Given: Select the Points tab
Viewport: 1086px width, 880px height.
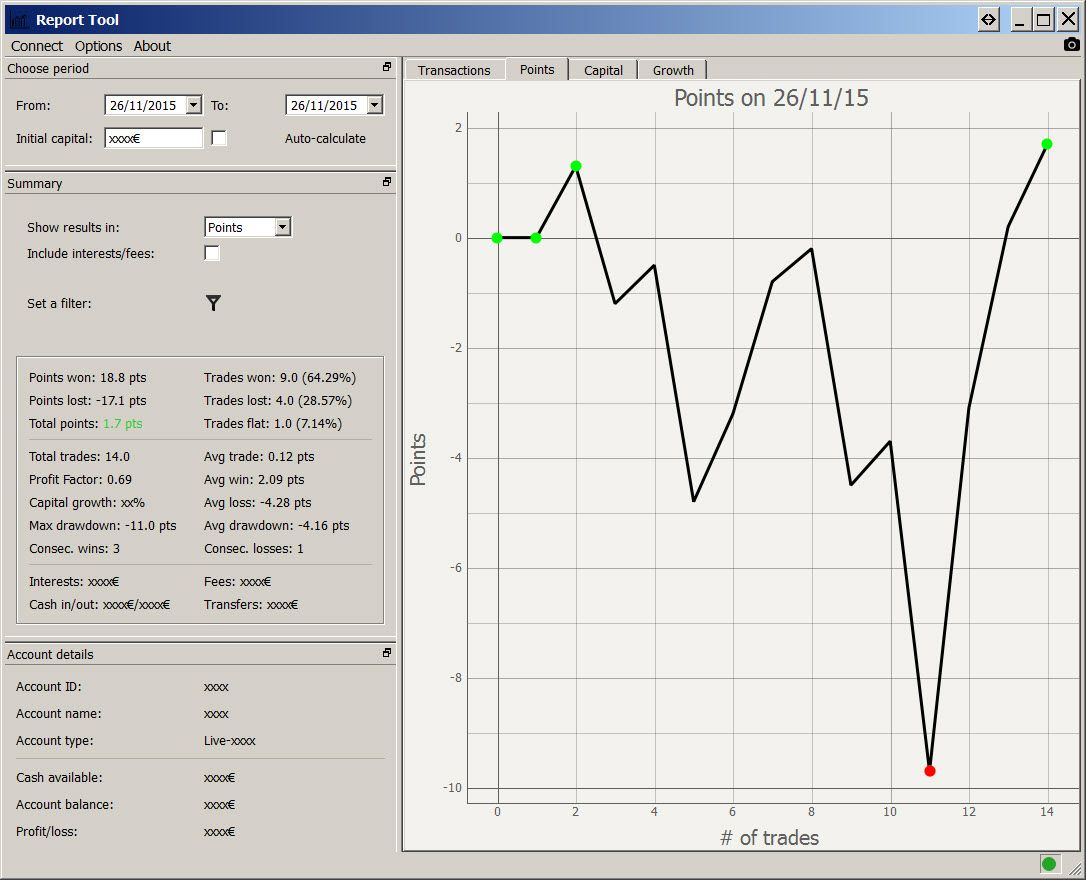Looking at the screenshot, I should 537,69.
